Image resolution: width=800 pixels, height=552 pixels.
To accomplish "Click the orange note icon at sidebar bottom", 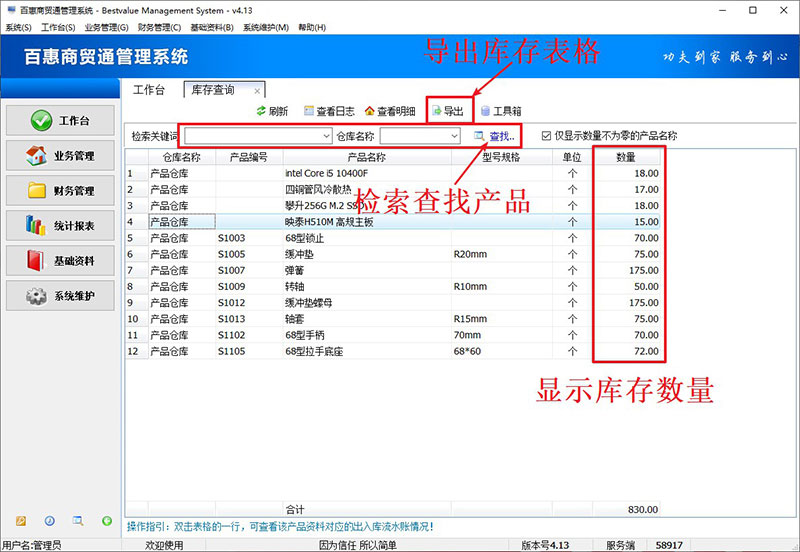I will (21, 521).
